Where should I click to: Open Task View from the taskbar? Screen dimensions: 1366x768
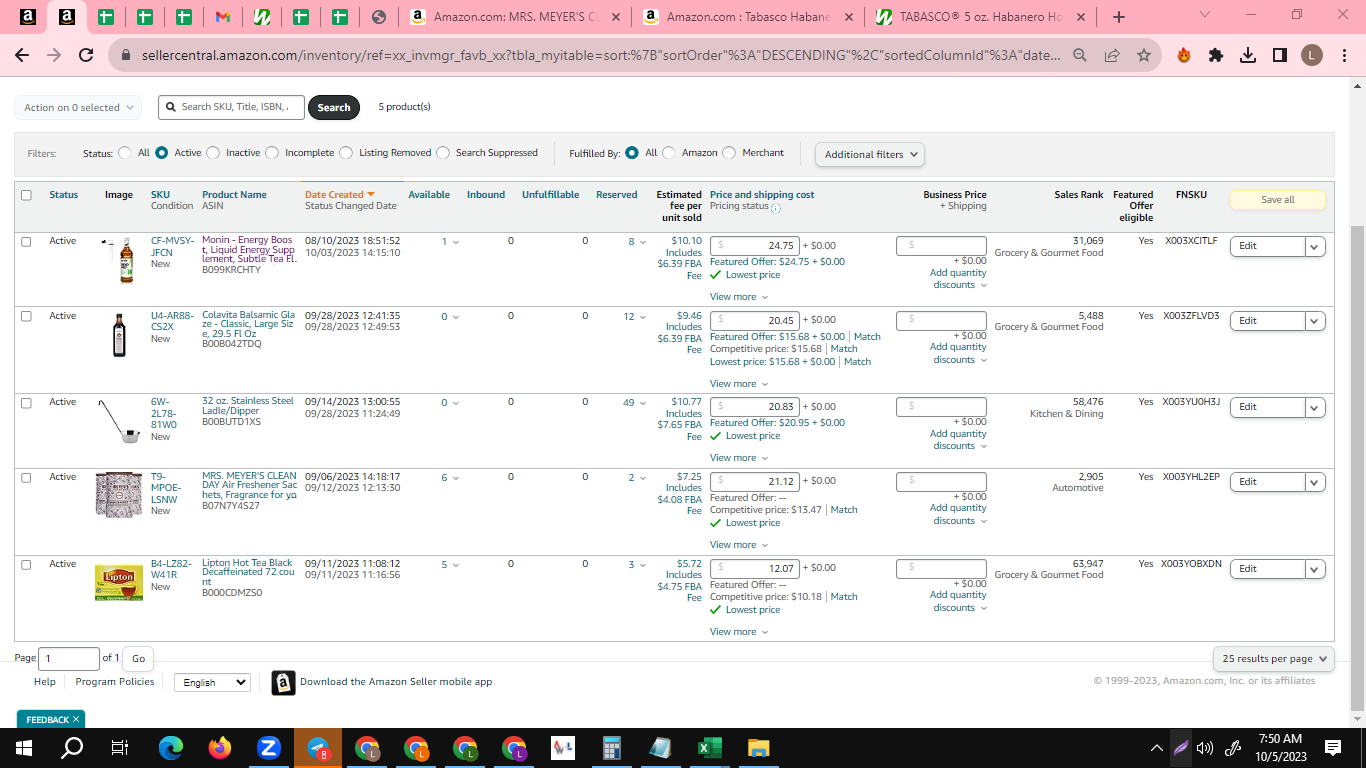[120, 747]
